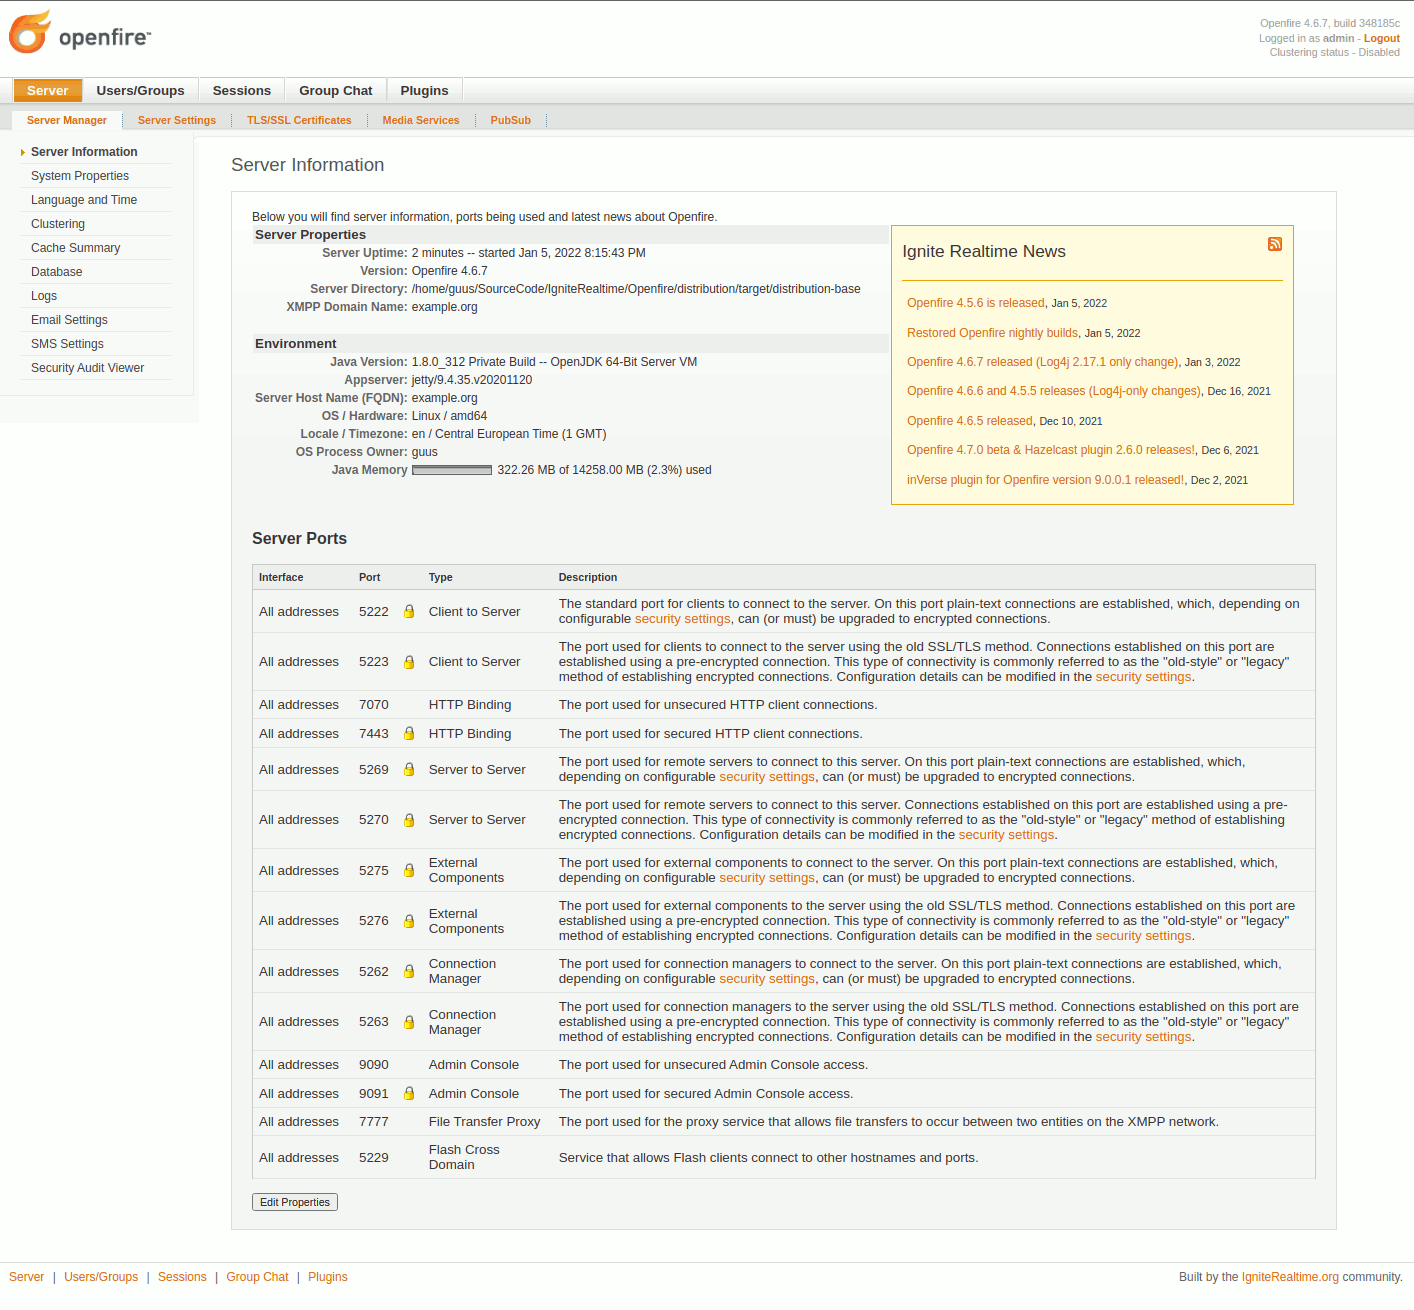Open the Database sidebar item
This screenshot has width=1414, height=1310.
point(57,272)
